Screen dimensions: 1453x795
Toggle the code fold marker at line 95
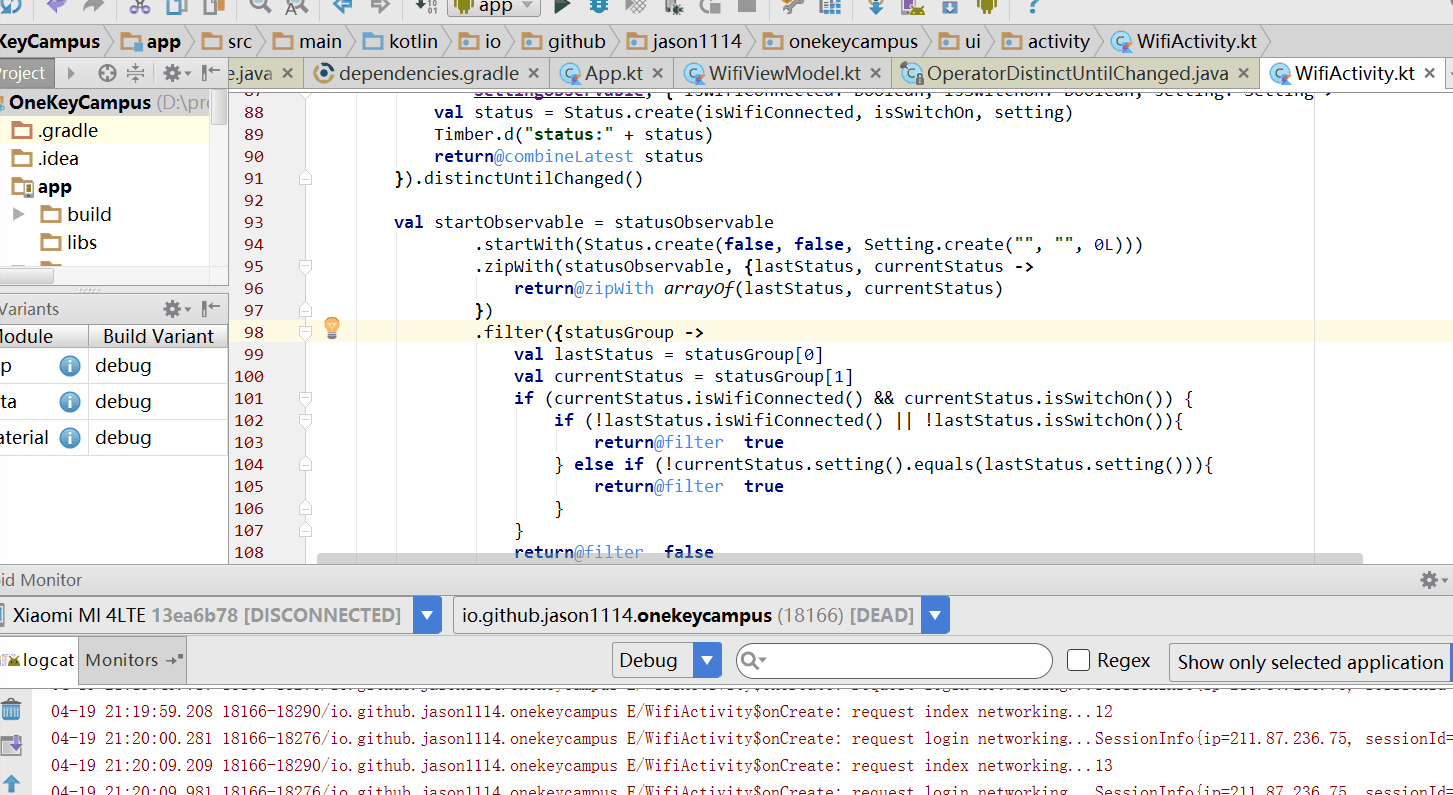point(306,267)
